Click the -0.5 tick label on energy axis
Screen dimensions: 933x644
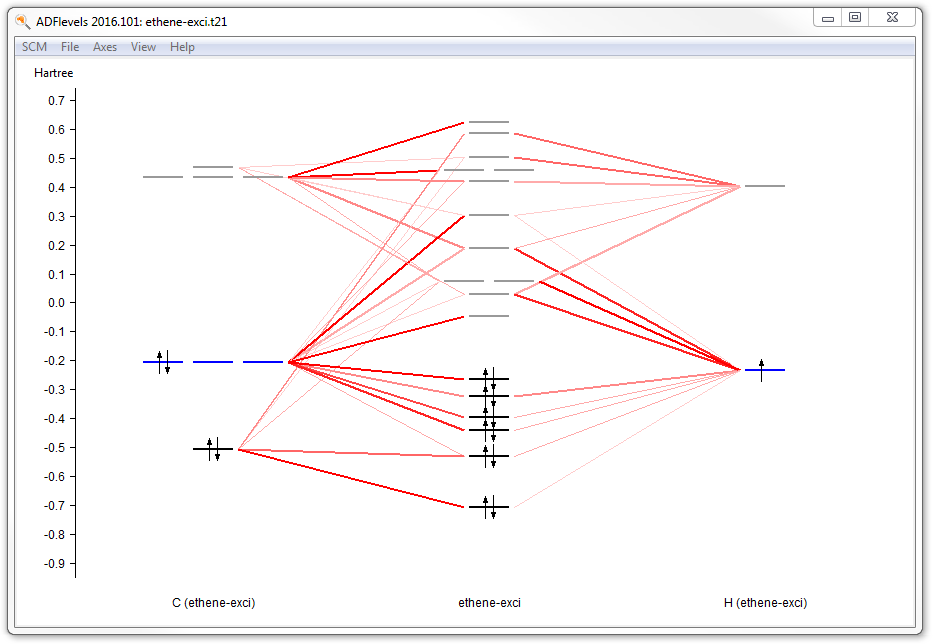(55, 448)
